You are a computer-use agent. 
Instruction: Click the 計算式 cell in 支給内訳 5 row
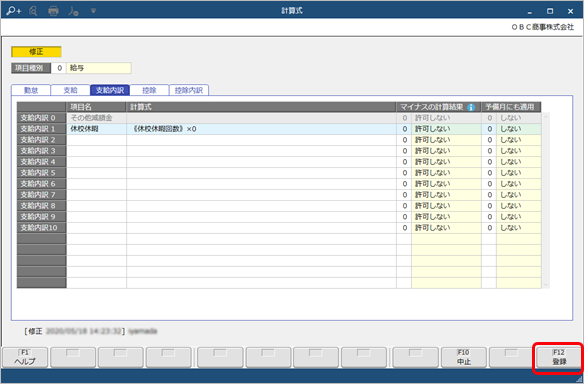(x=261, y=173)
